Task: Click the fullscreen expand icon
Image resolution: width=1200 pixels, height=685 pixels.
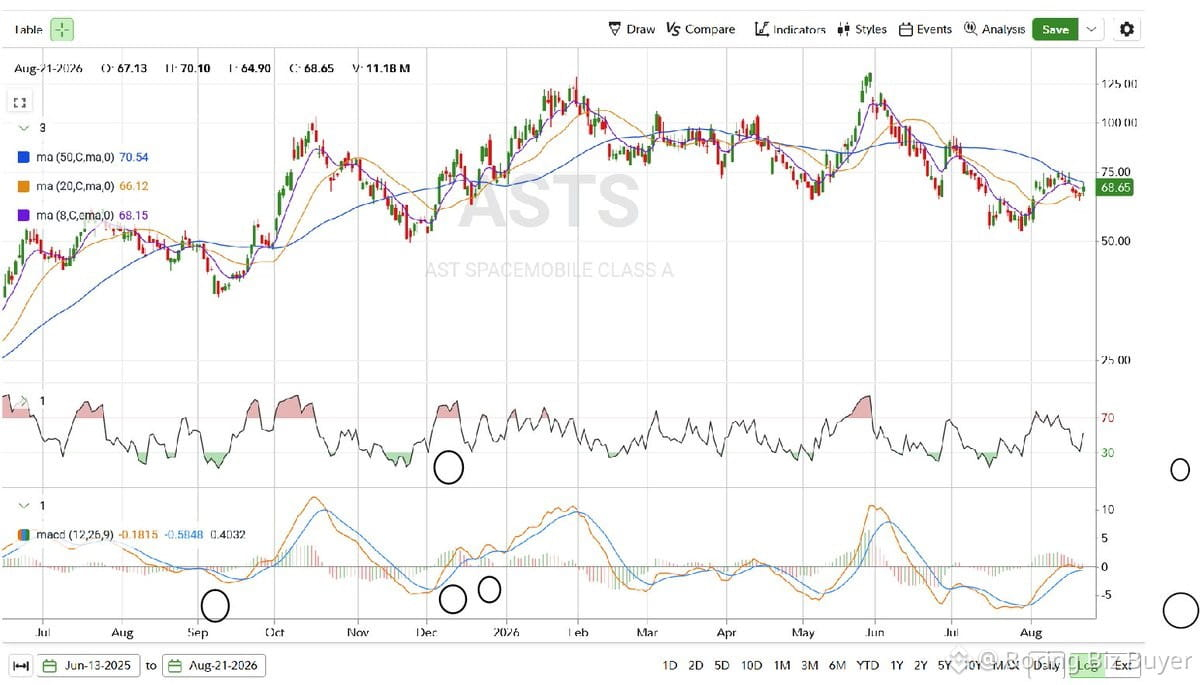Action: click(19, 102)
